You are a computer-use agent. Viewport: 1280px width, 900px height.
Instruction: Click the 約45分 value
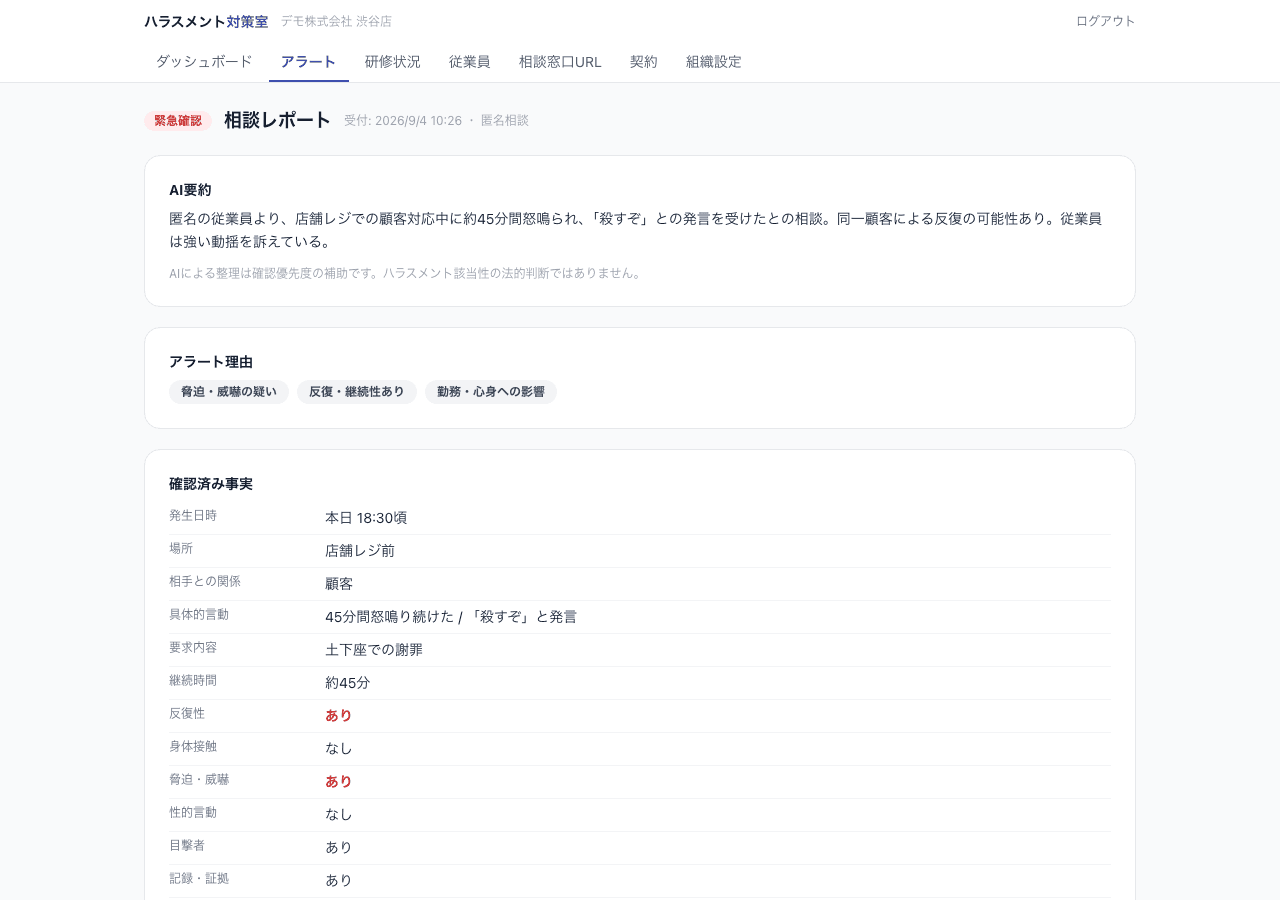pyautogui.click(x=348, y=683)
